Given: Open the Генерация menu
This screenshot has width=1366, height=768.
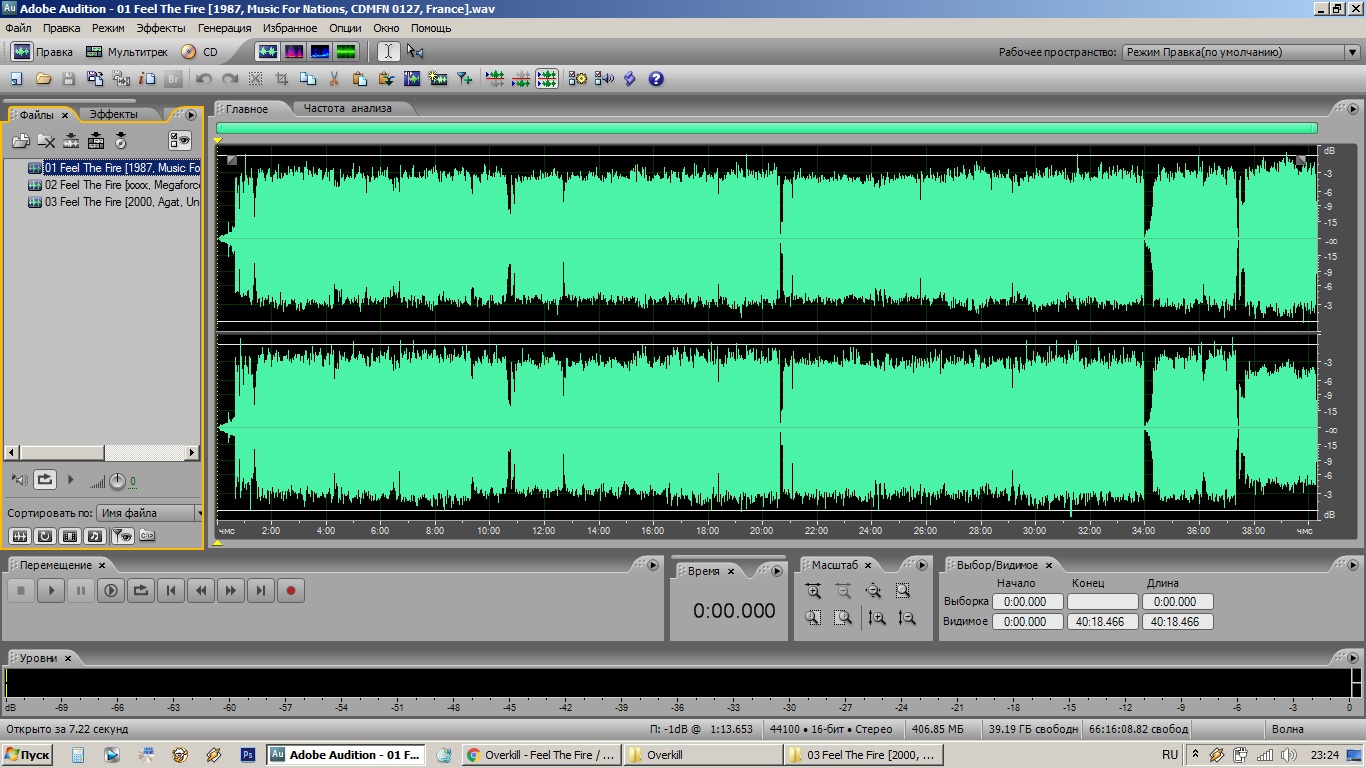Looking at the screenshot, I should point(224,28).
